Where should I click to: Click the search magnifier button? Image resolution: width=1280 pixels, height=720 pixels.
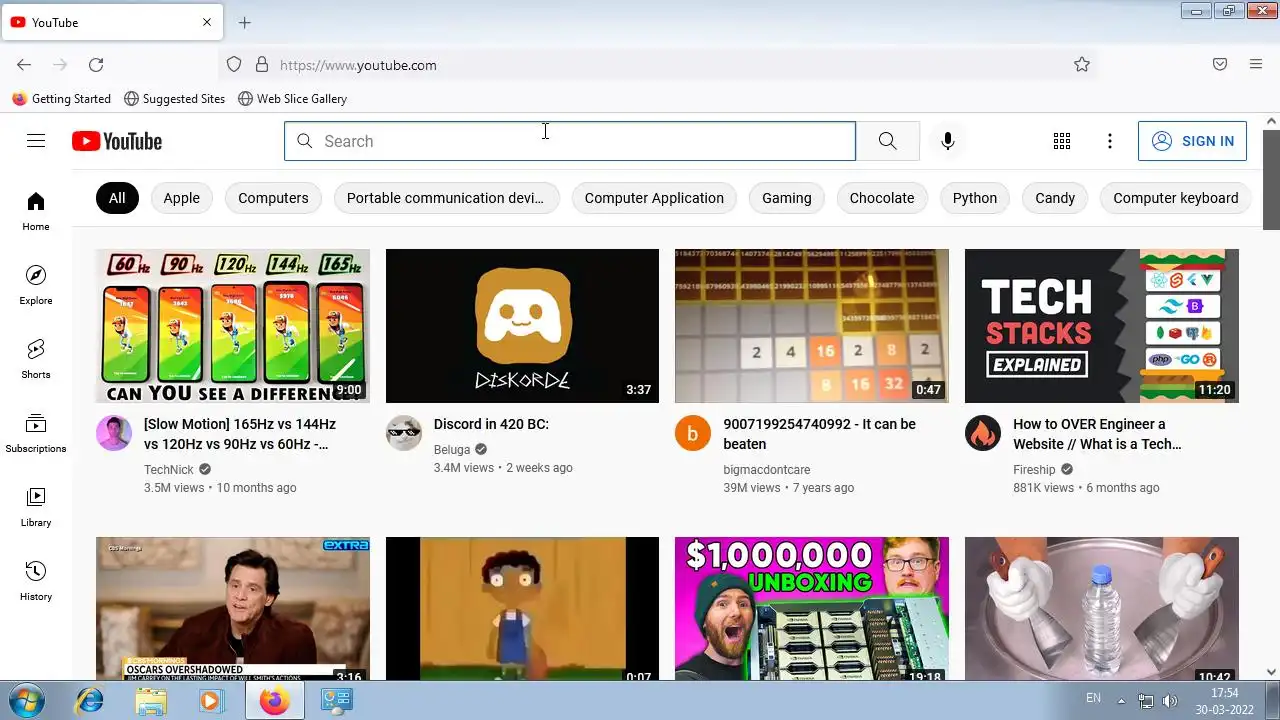coord(888,141)
